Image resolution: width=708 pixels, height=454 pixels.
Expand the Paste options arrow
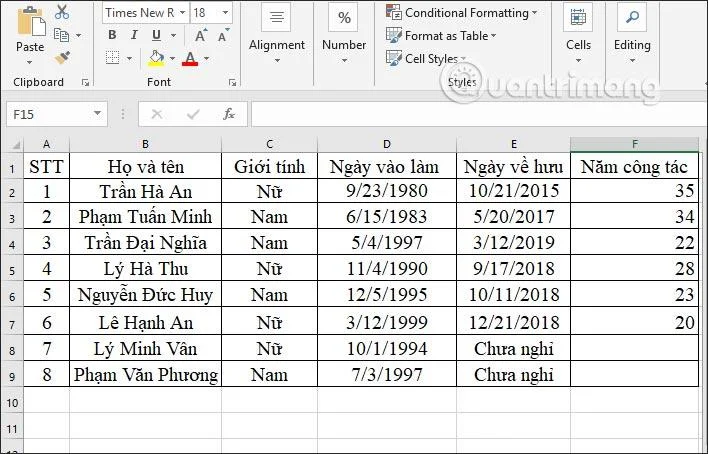tap(30, 62)
